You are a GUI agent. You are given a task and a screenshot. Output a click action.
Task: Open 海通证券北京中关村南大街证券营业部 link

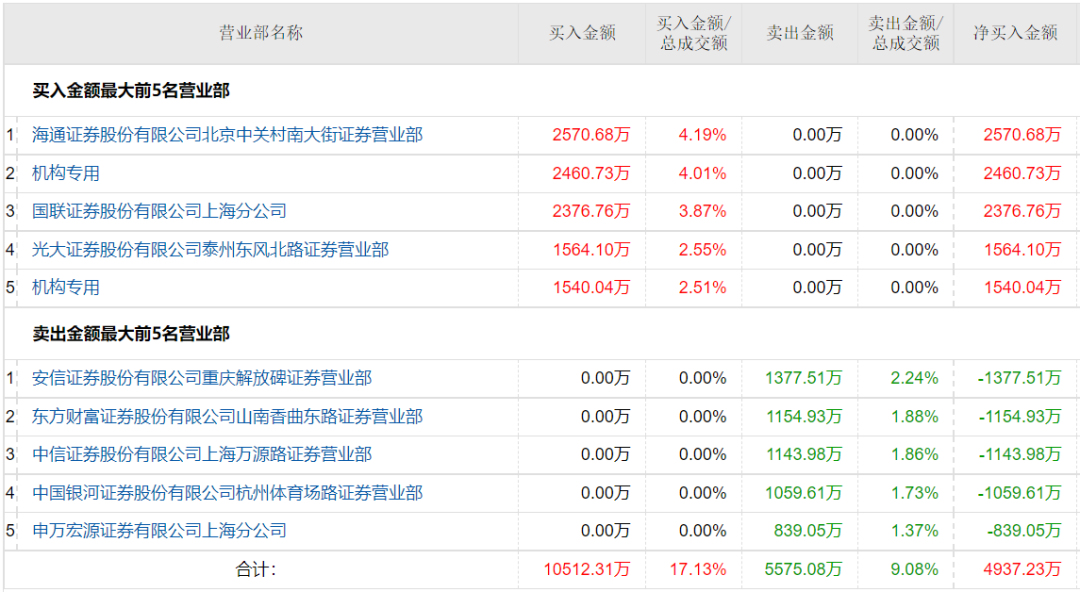click(x=227, y=135)
